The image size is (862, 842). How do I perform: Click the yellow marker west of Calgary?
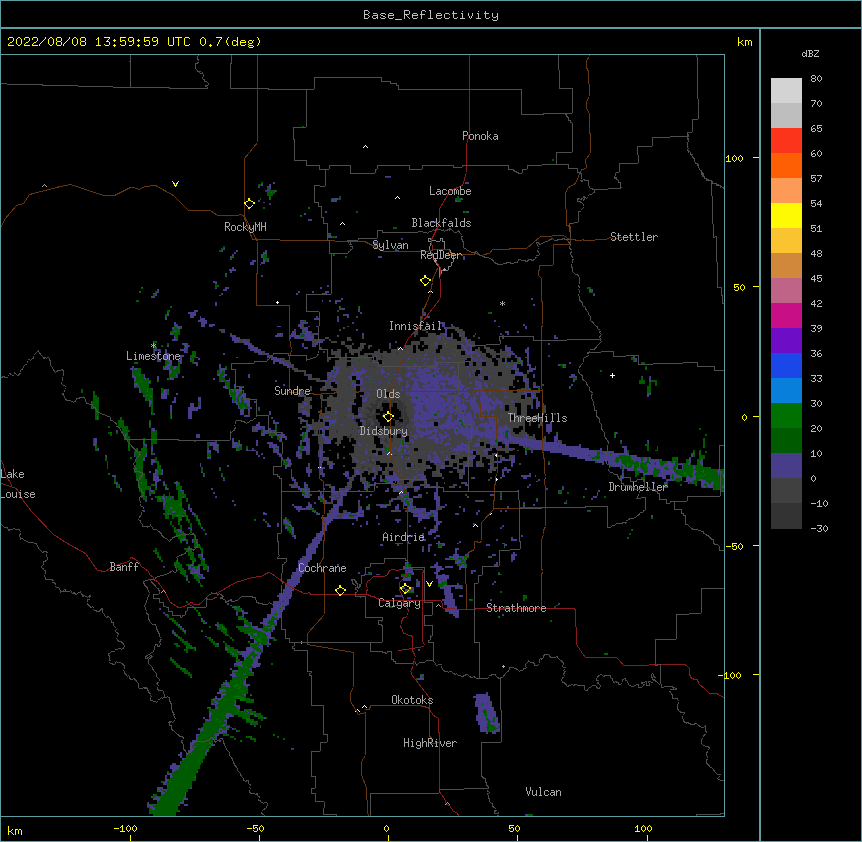(x=340, y=590)
